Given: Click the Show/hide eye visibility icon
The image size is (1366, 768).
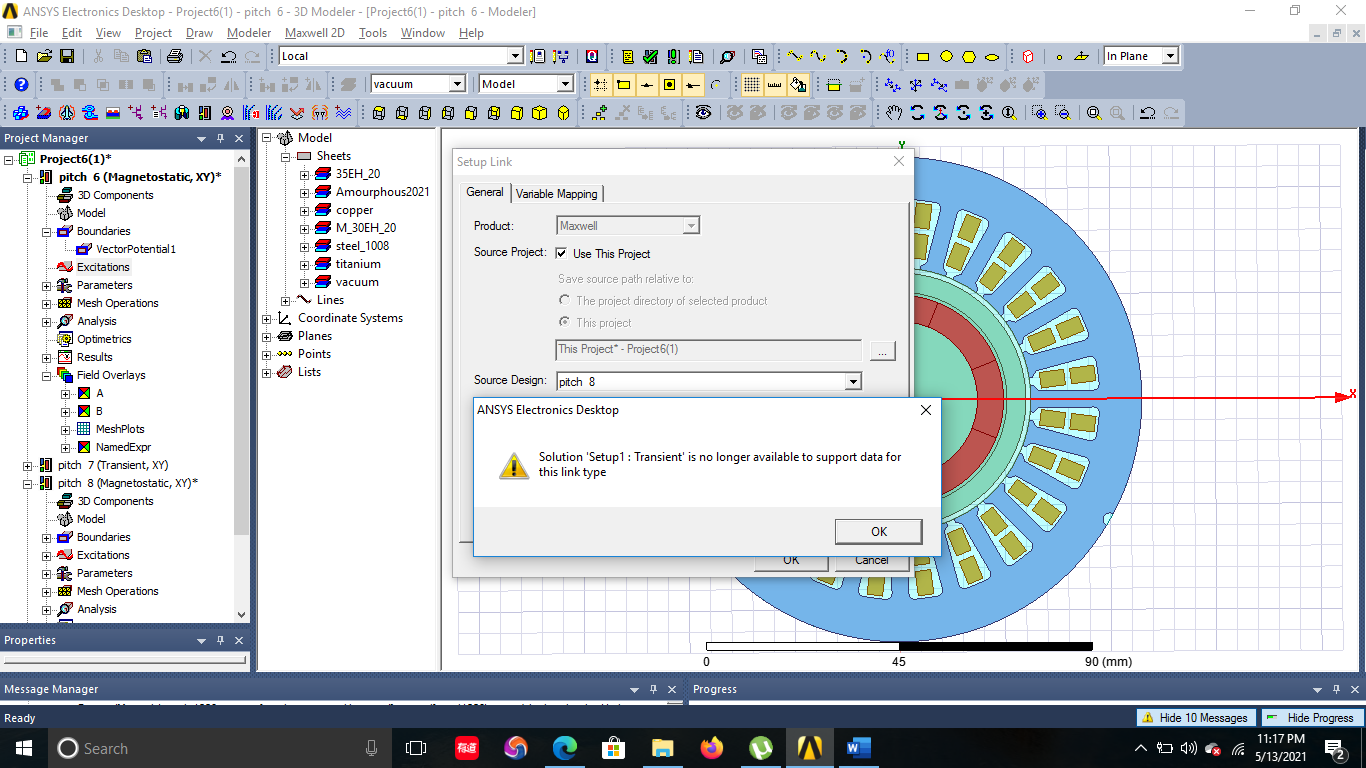Looking at the screenshot, I should pyautogui.click(x=704, y=112).
